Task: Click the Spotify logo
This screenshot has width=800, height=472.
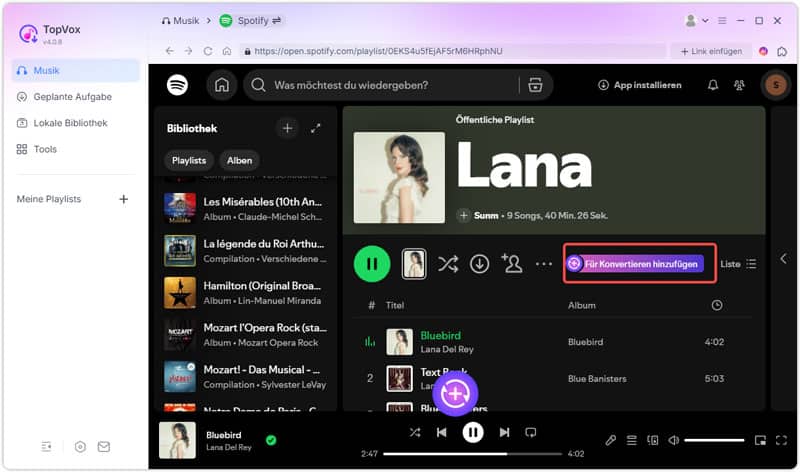Action: [x=177, y=85]
